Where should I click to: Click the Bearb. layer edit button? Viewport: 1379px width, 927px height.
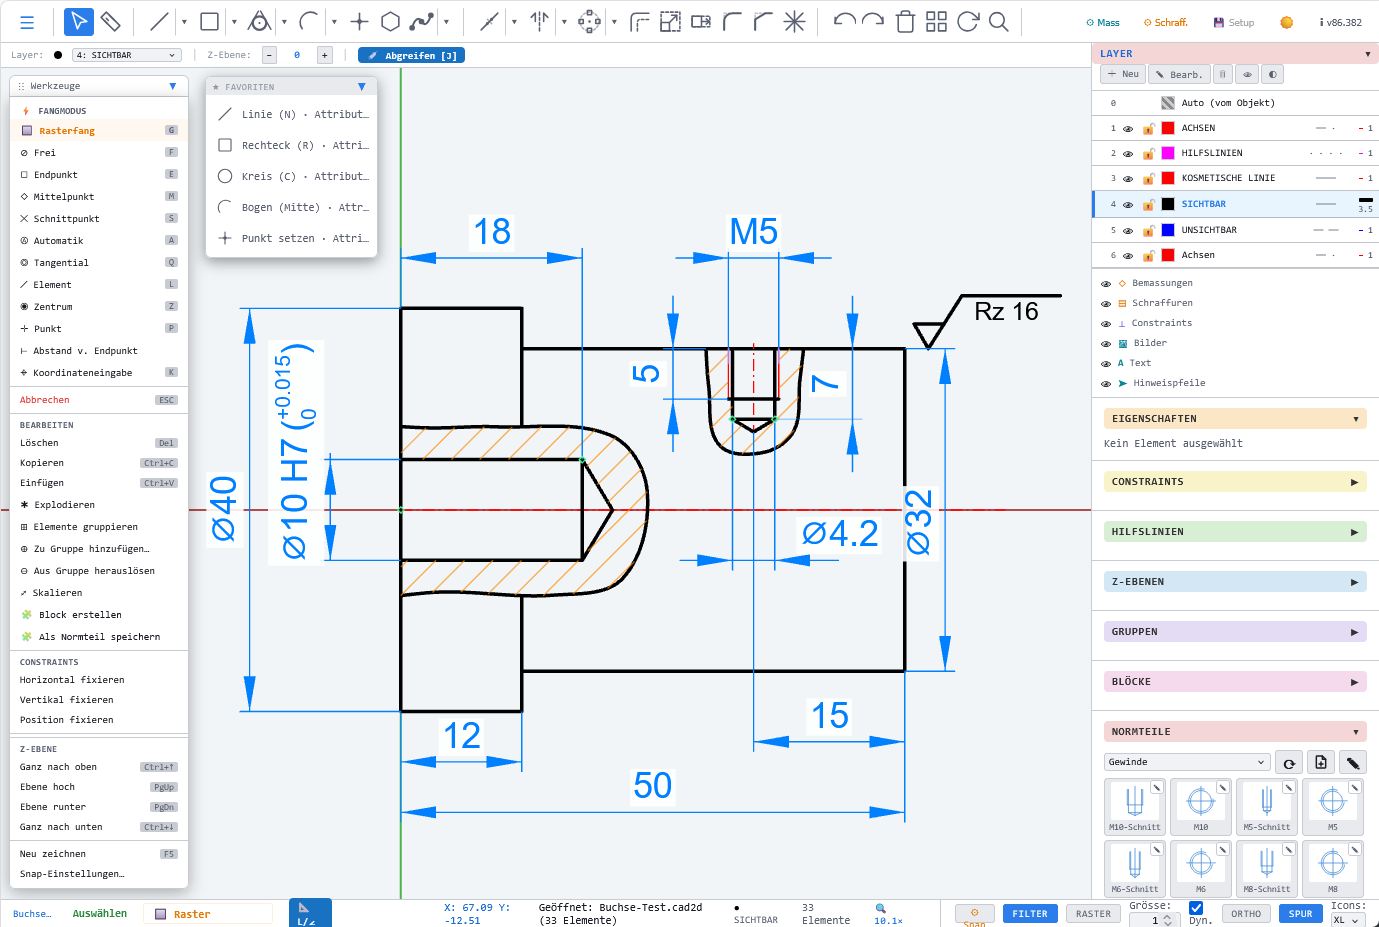point(1178,74)
